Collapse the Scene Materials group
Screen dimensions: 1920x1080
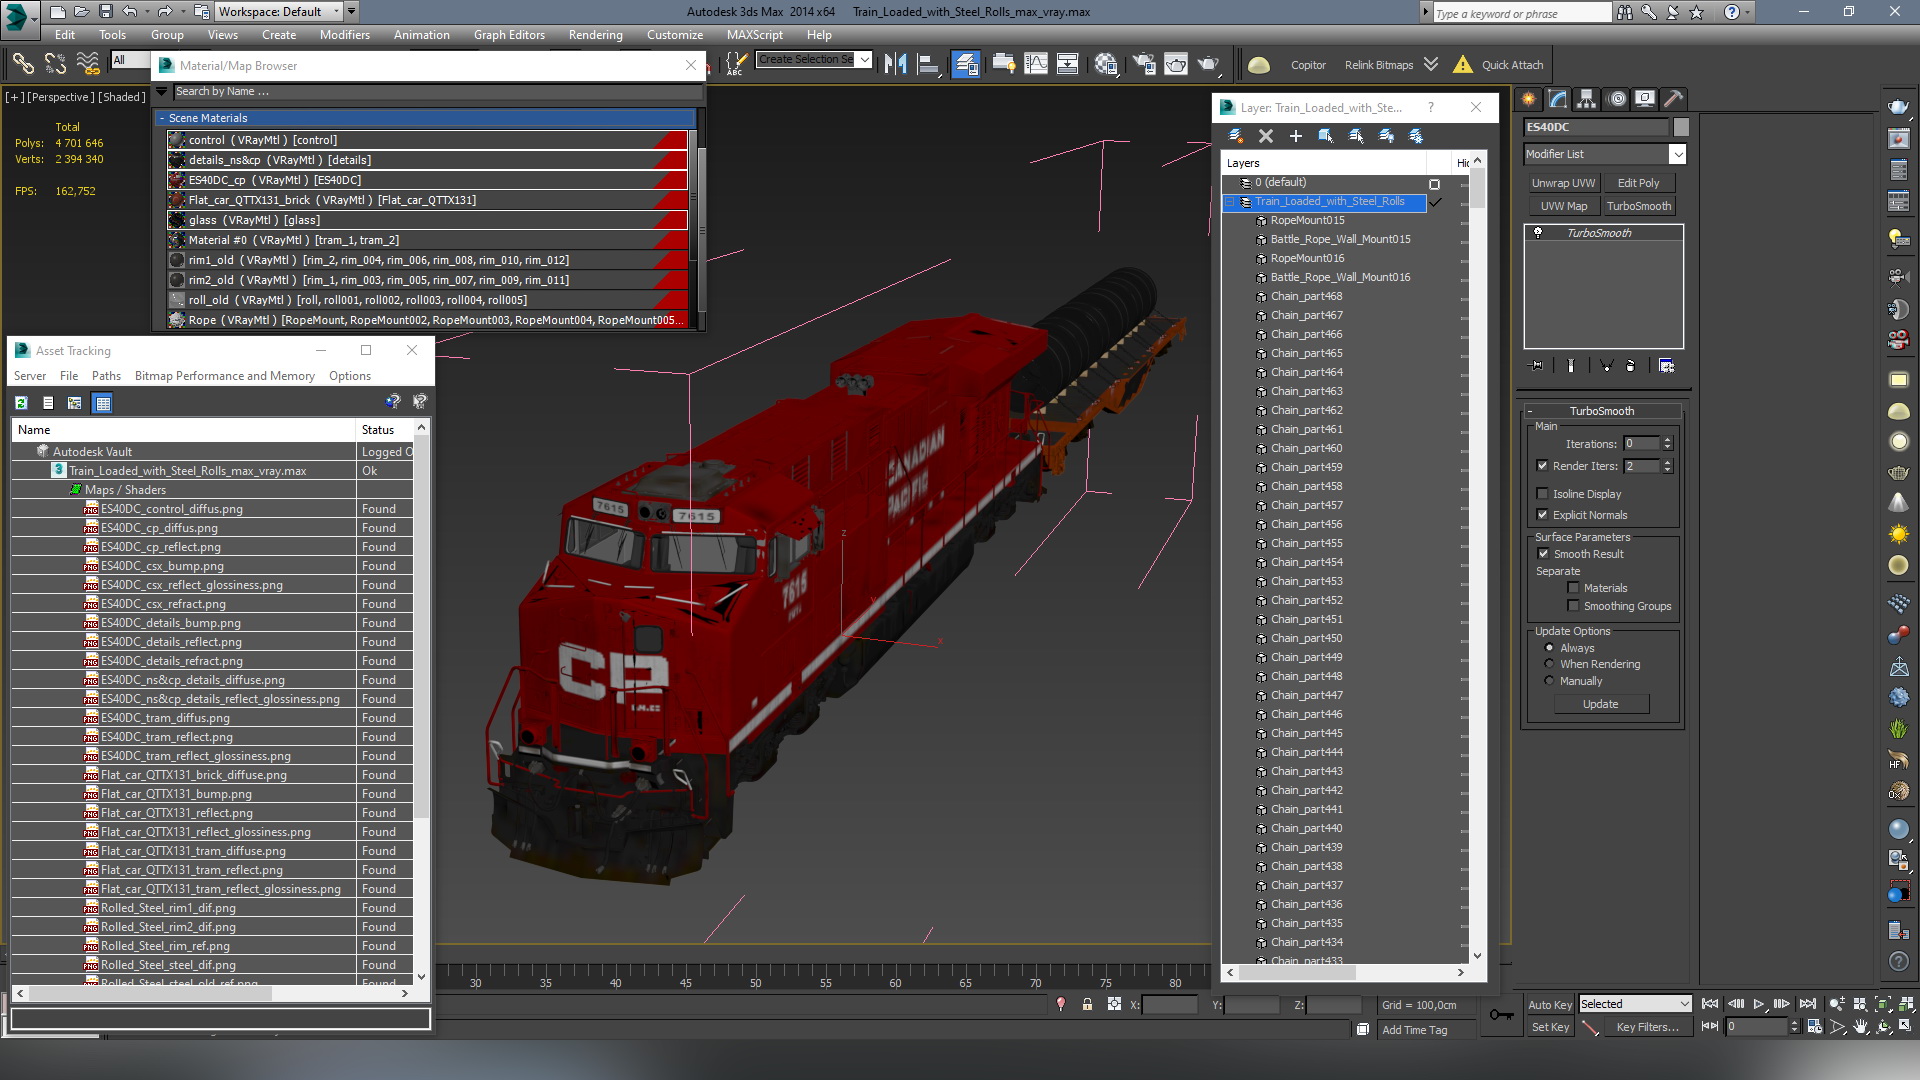162,118
